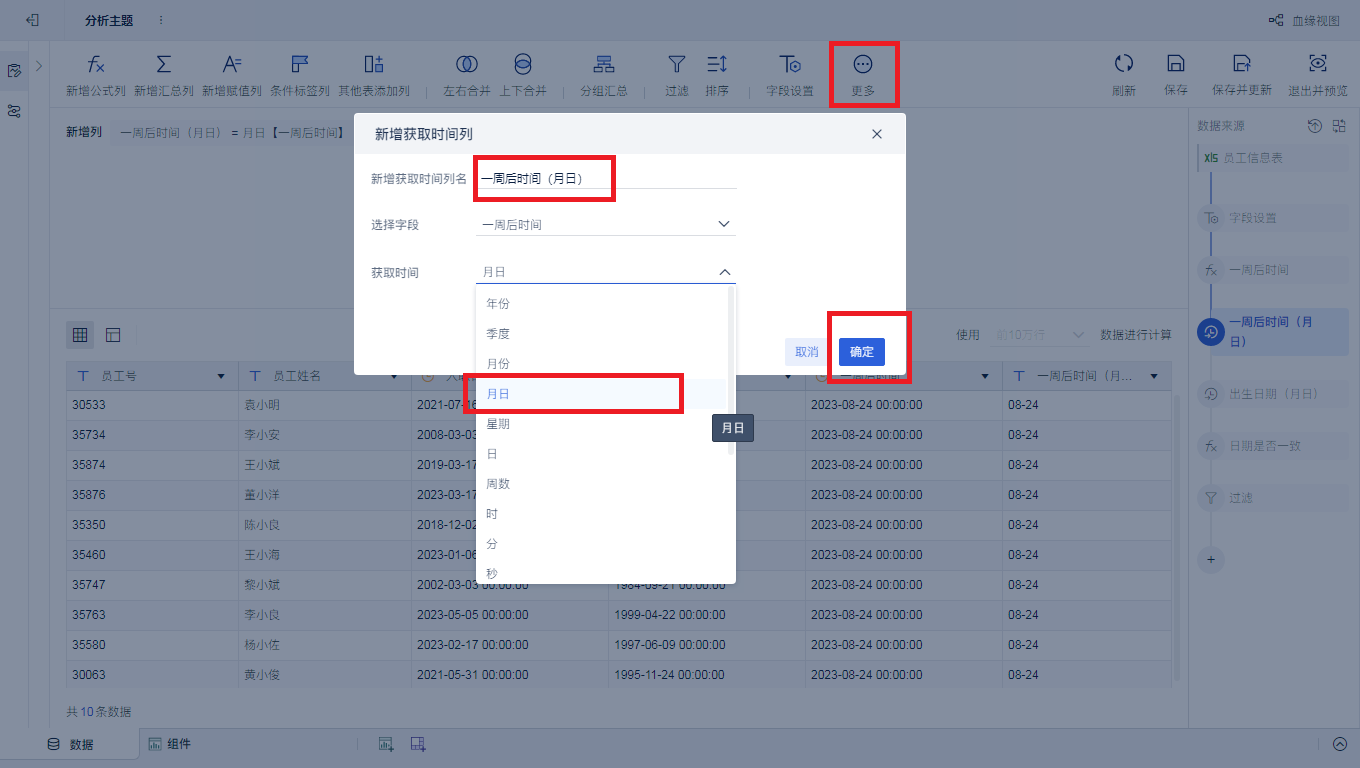Screen dimensions: 1360x768
Task: Click layout icon right of 数据来源
Action: [1339, 126]
